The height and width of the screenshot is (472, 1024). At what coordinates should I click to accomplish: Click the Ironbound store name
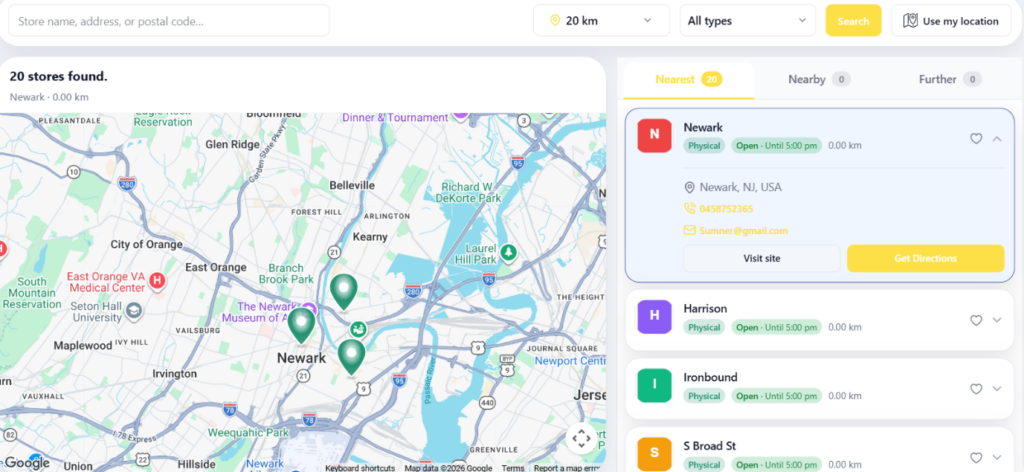[711, 377]
